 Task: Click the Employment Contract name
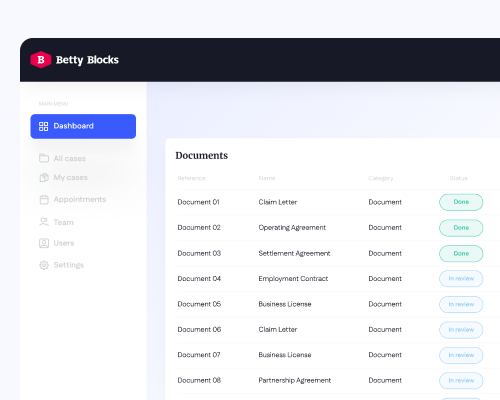point(293,279)
